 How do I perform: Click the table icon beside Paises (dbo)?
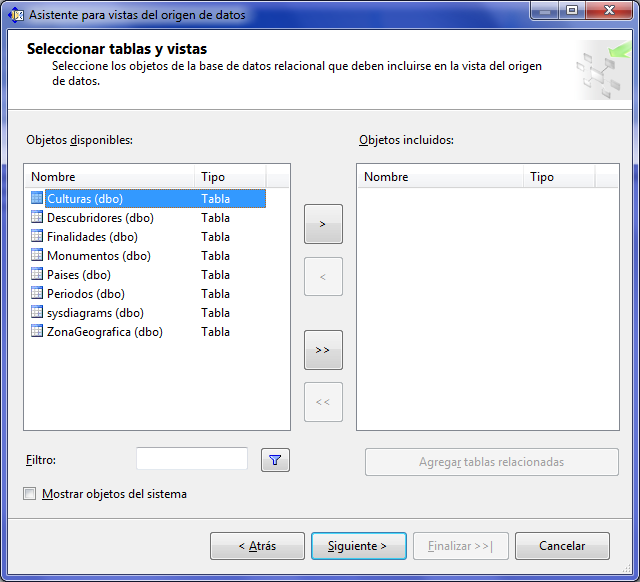pyautogui.click(x=37, y=274)
